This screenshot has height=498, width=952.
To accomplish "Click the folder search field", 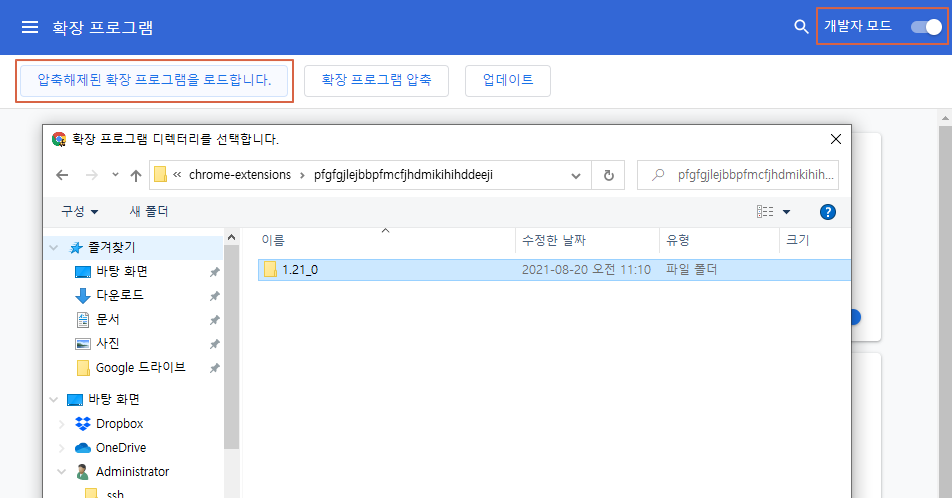I will click(x=738, y=175).
